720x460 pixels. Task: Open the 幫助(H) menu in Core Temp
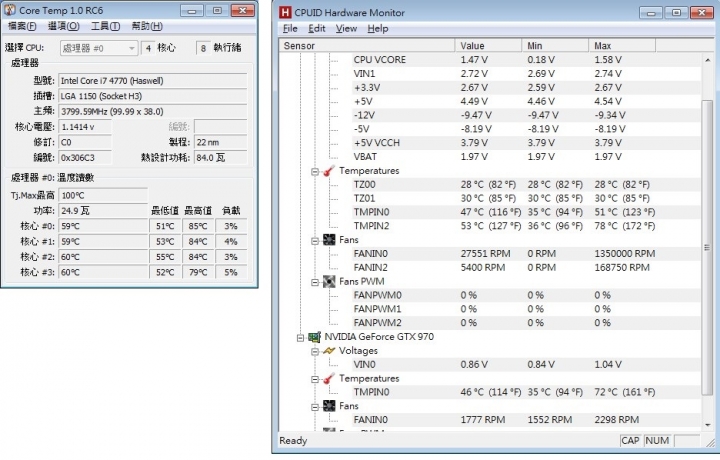point(147,26)
